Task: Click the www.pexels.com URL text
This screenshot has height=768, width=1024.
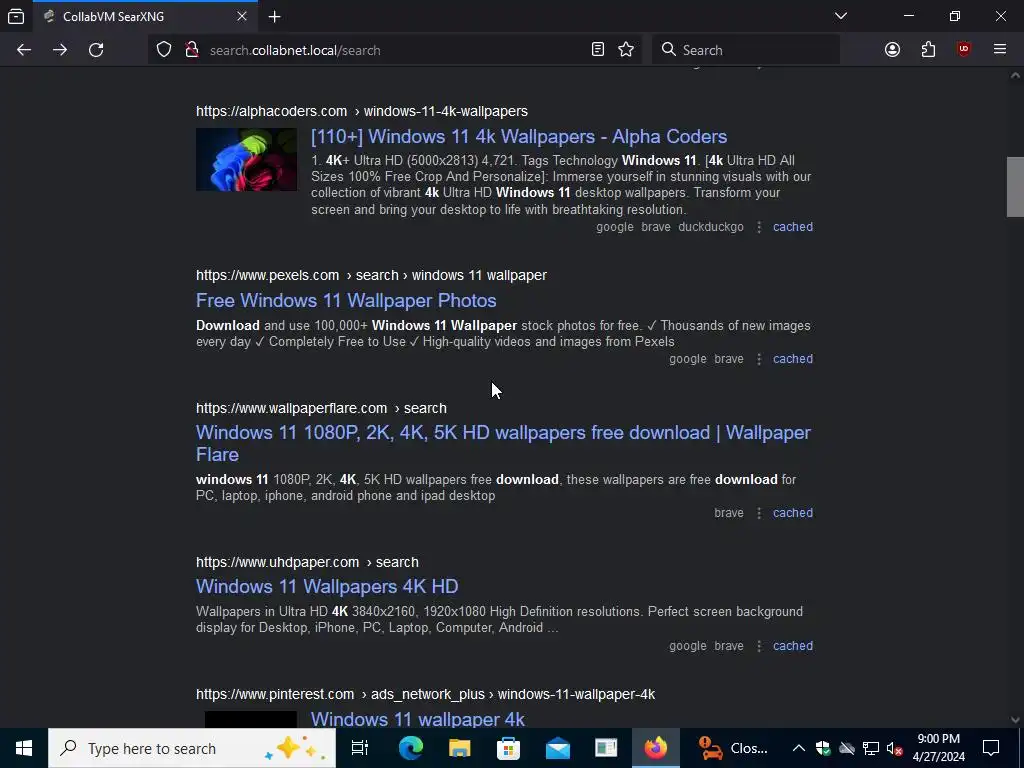Action: (268, 276)
